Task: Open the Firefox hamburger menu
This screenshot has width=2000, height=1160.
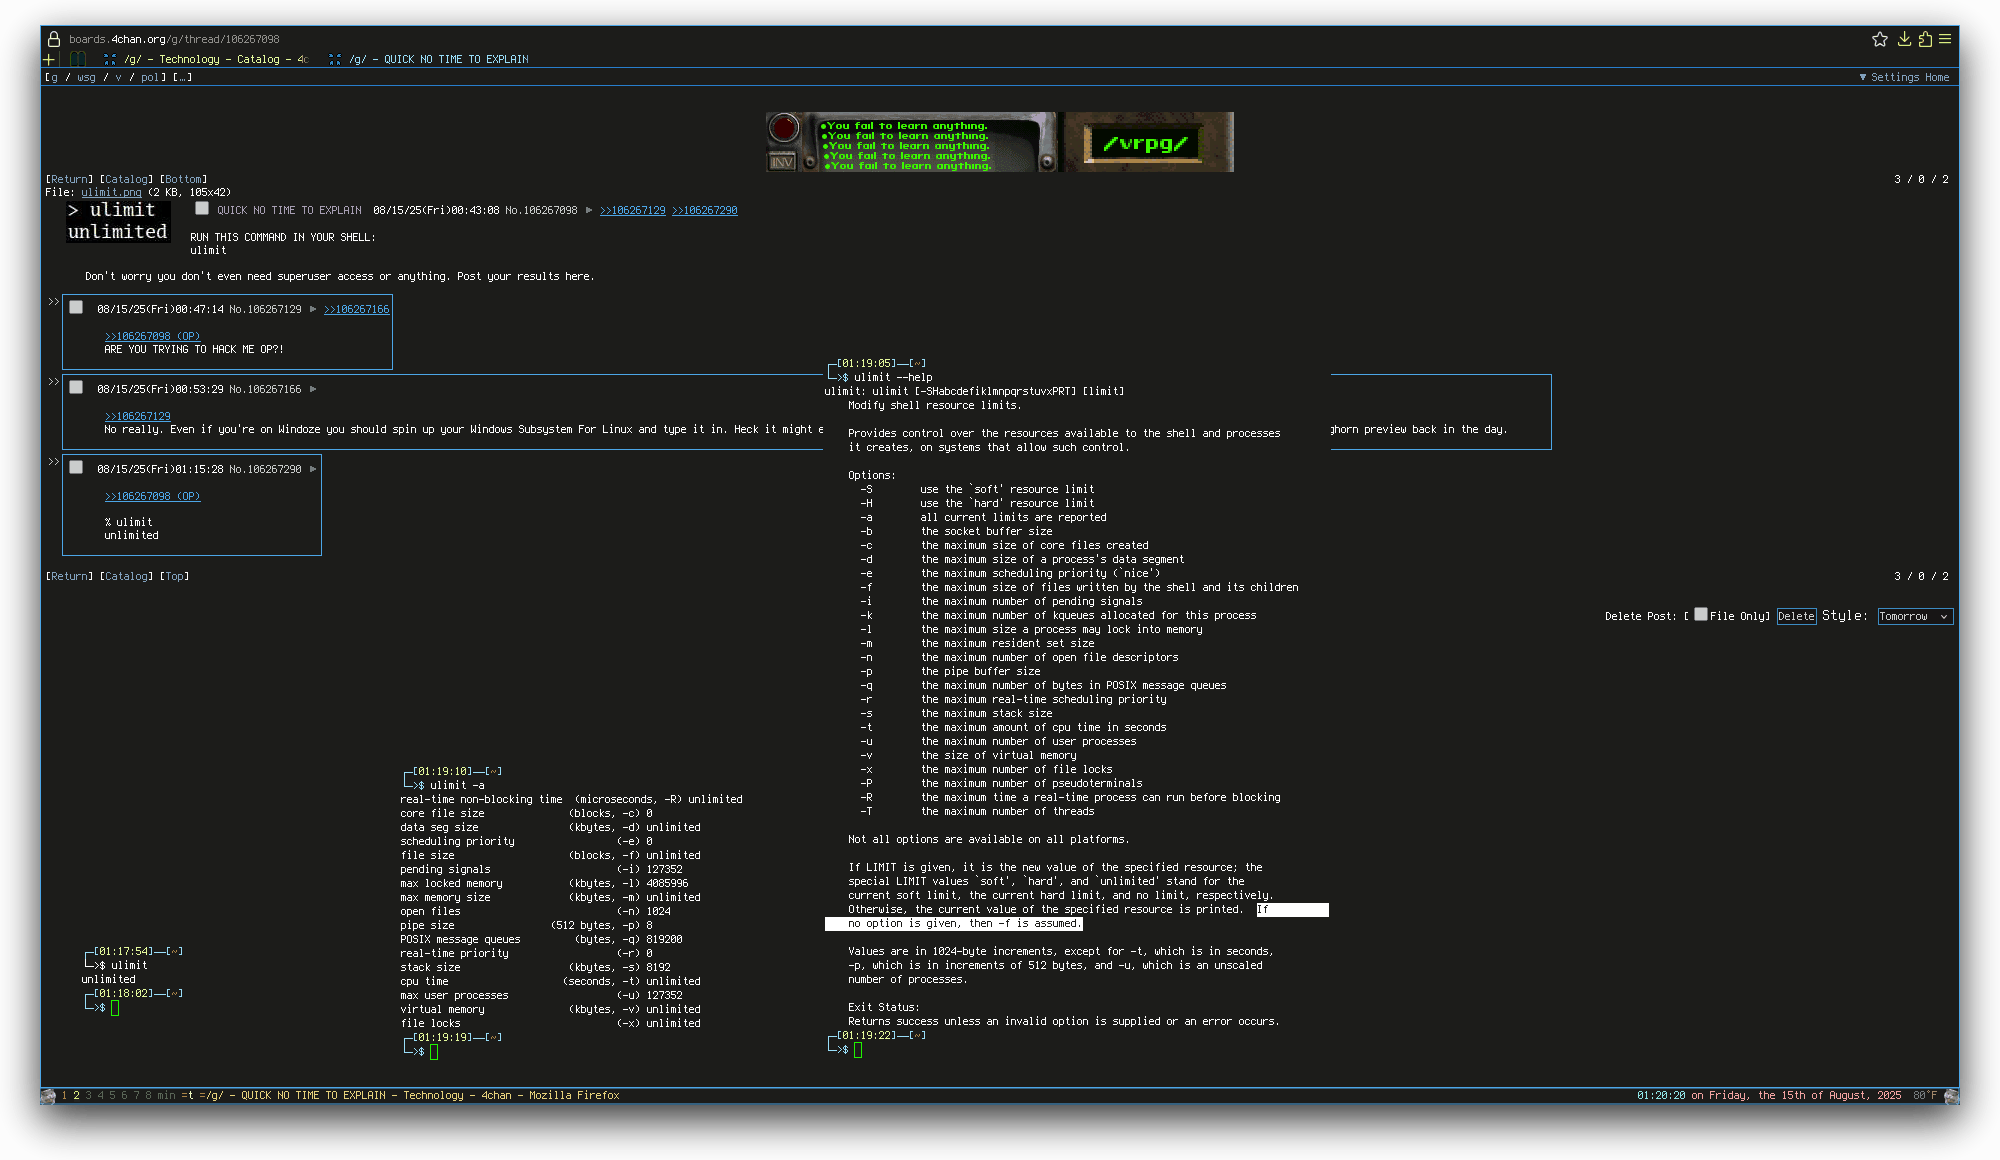Action: tap(1945, 39)
